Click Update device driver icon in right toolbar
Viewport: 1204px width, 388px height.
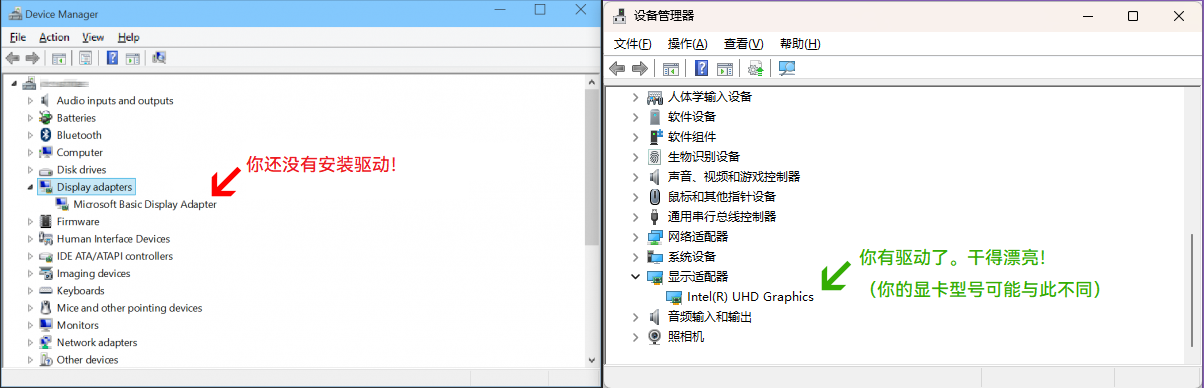tap(756, 68)
